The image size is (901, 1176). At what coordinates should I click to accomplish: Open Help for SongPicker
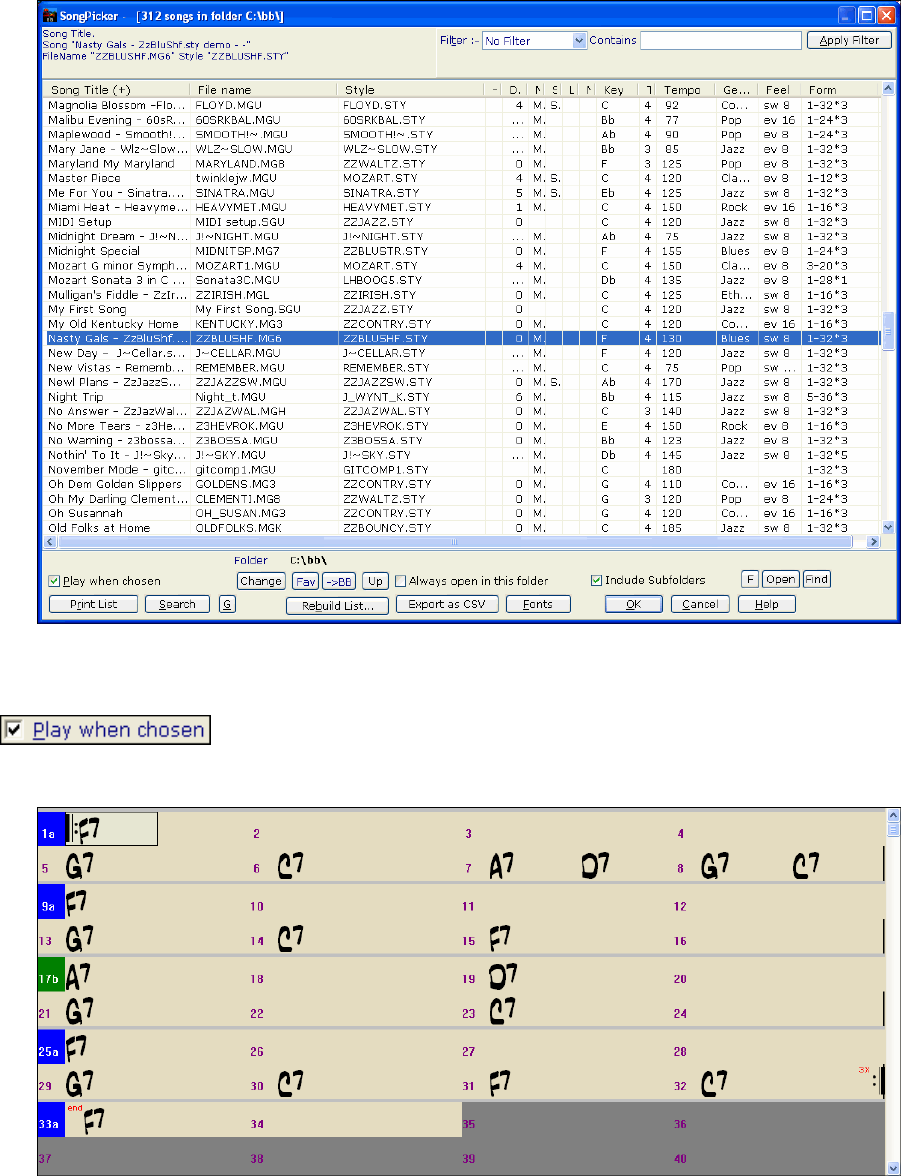coord(767,604)
